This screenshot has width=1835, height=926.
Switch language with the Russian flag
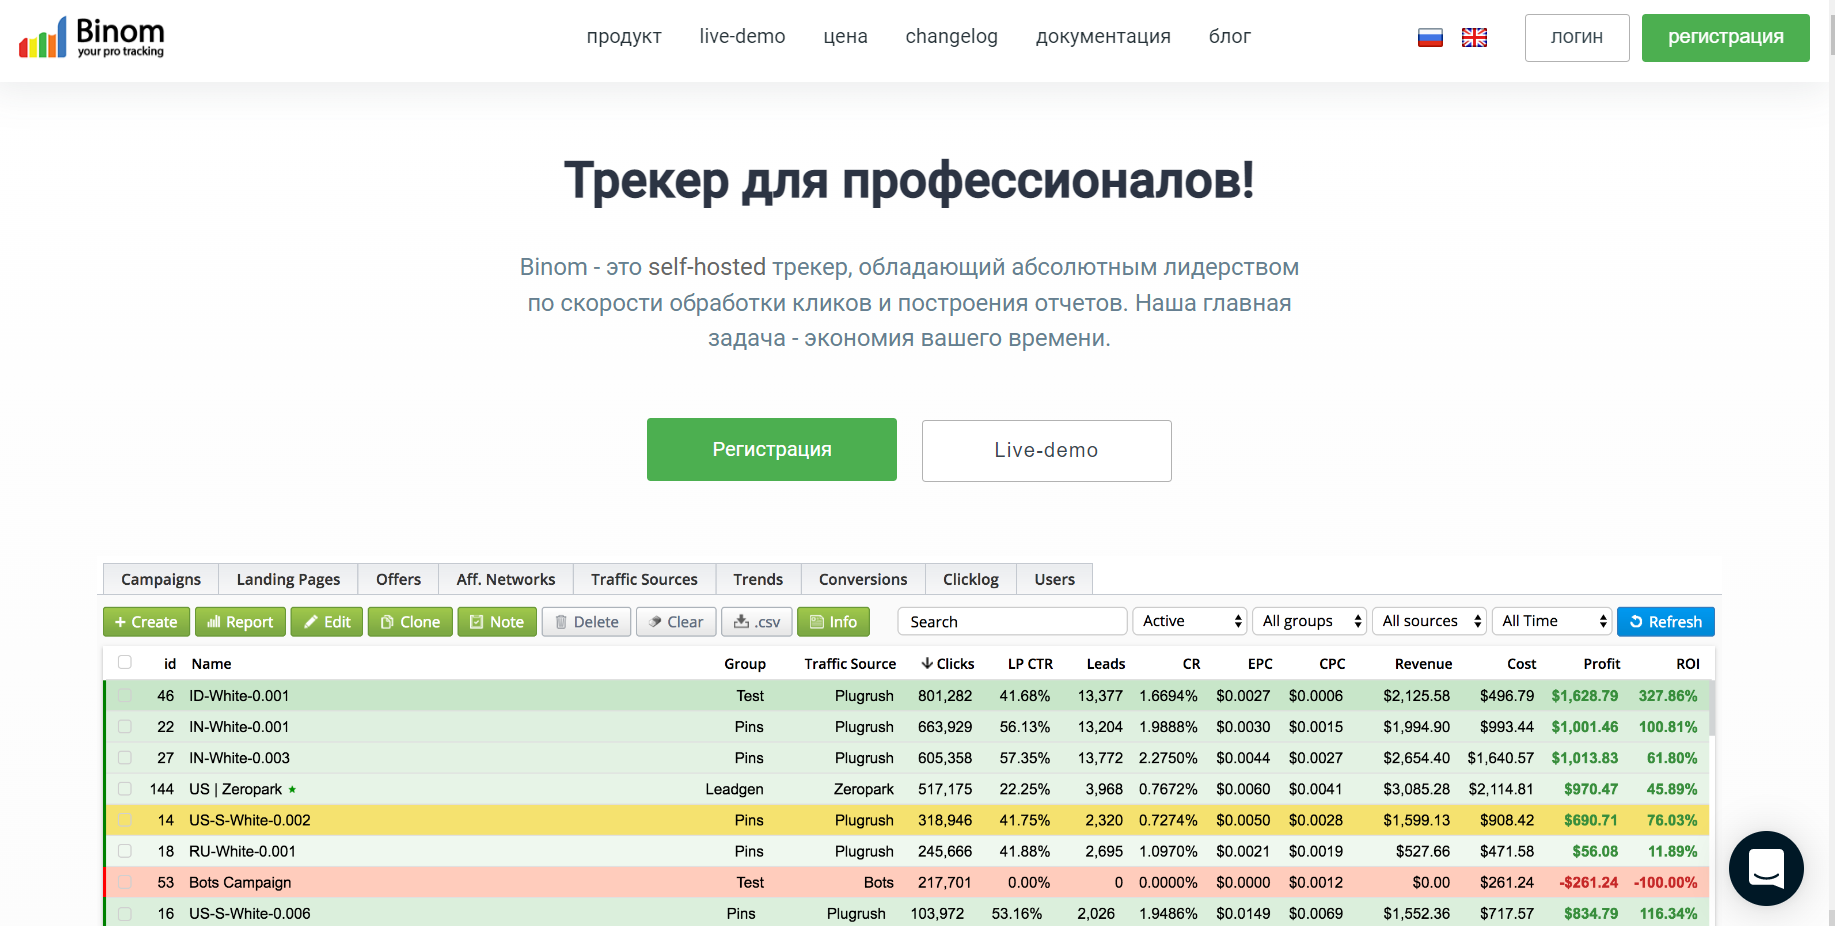pyautogui.click(x=1430, y=38)
